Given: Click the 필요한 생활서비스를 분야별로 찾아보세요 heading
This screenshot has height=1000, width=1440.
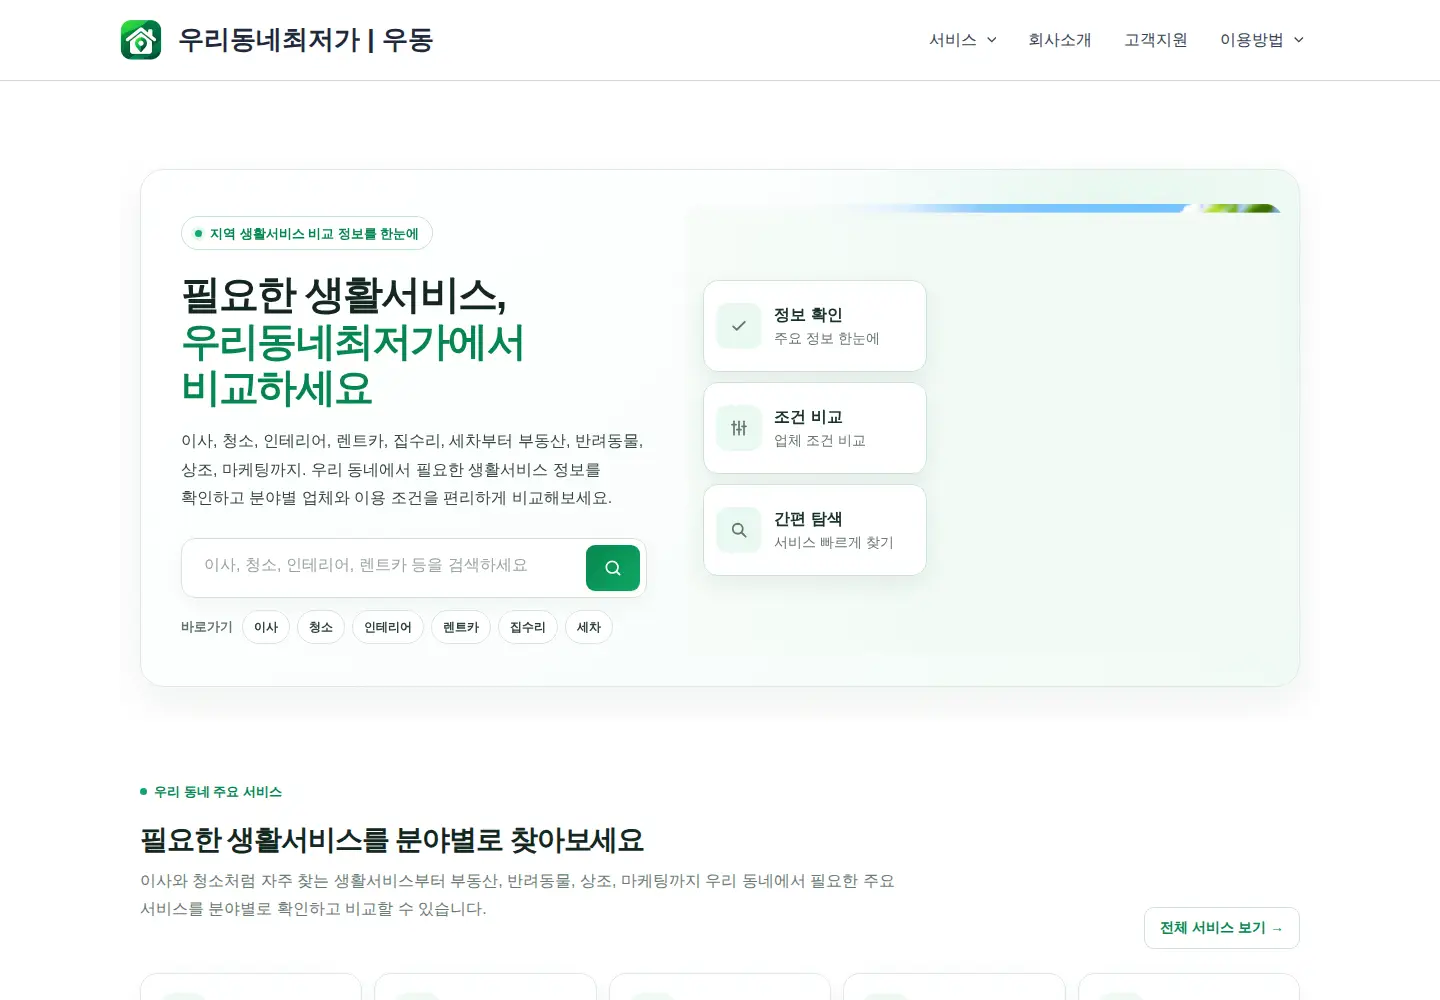Looking at the screenshot, I should click(x=392, y=840).
